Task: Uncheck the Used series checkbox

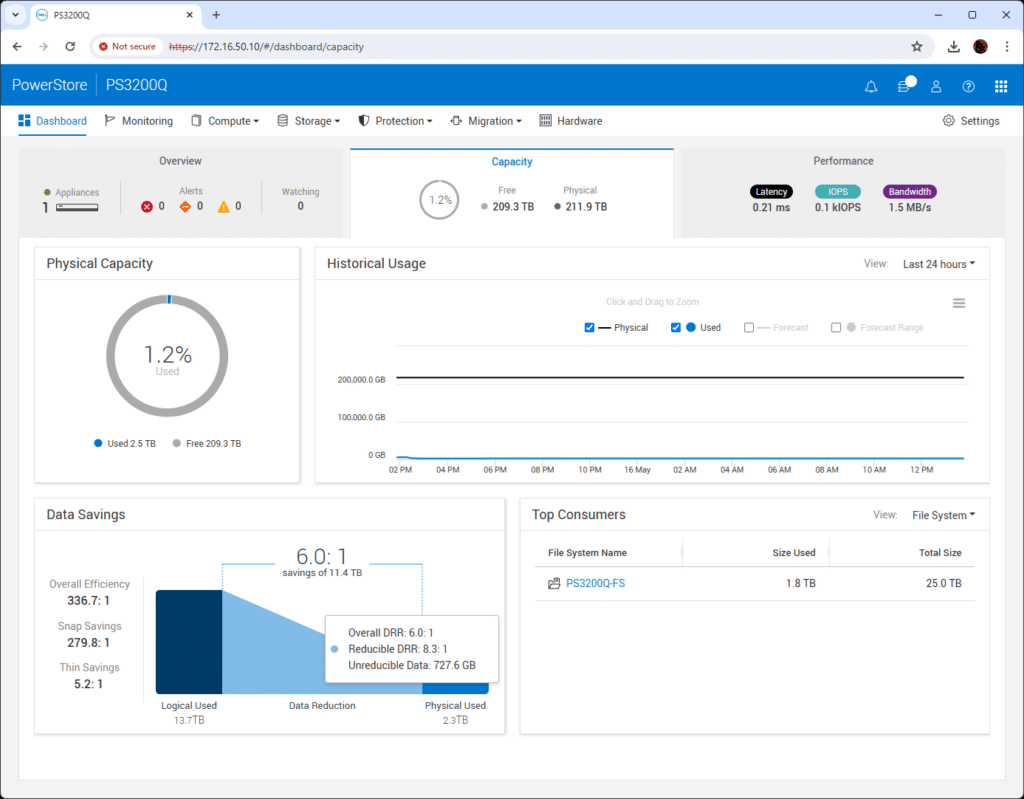Action: click(x=675, y=327)
